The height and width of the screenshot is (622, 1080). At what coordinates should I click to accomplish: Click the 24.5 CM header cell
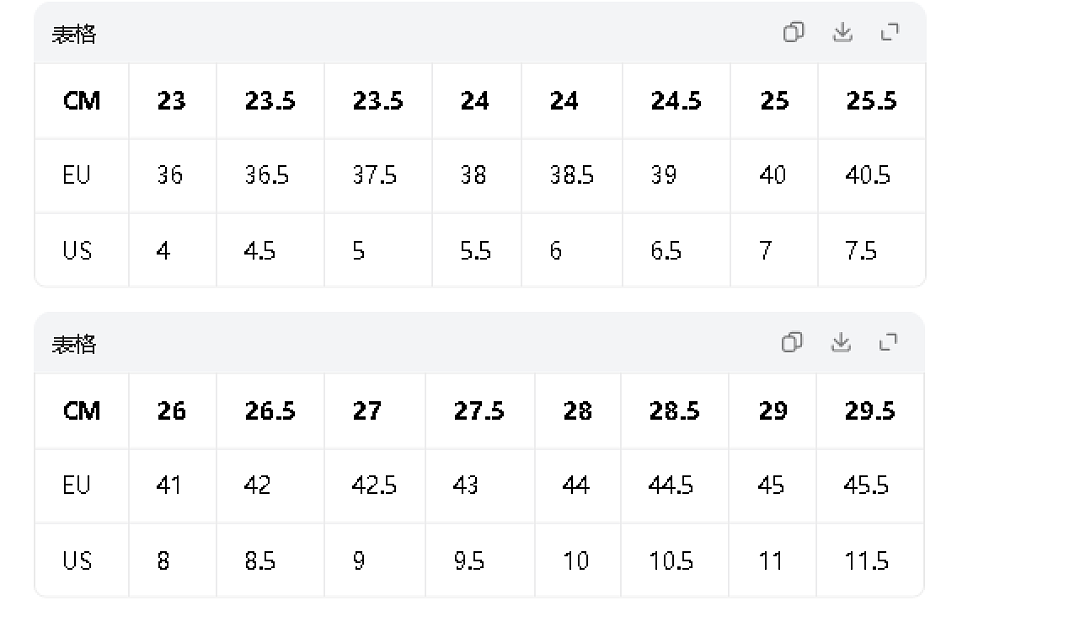(676, 101)
